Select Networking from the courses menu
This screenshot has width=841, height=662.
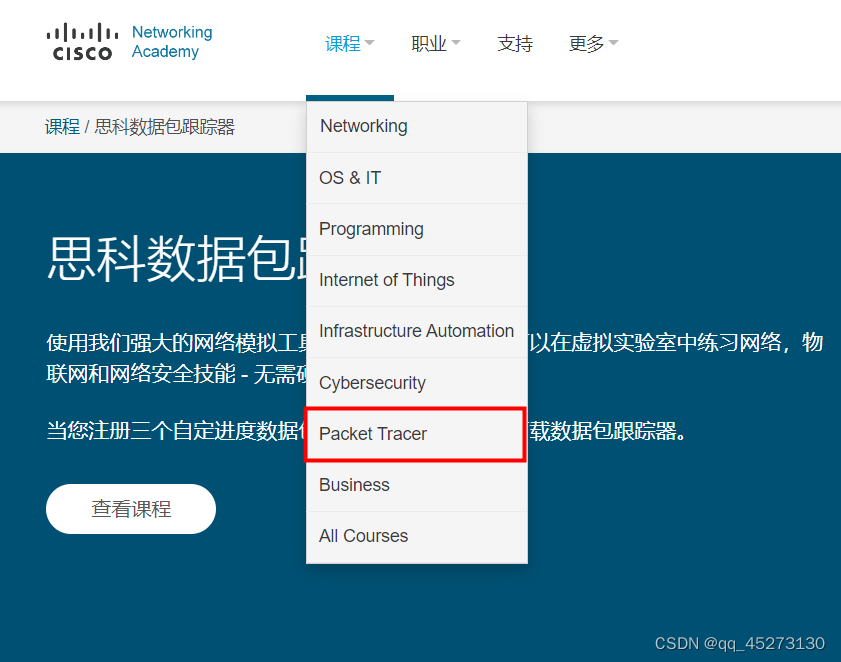[417, 127]
